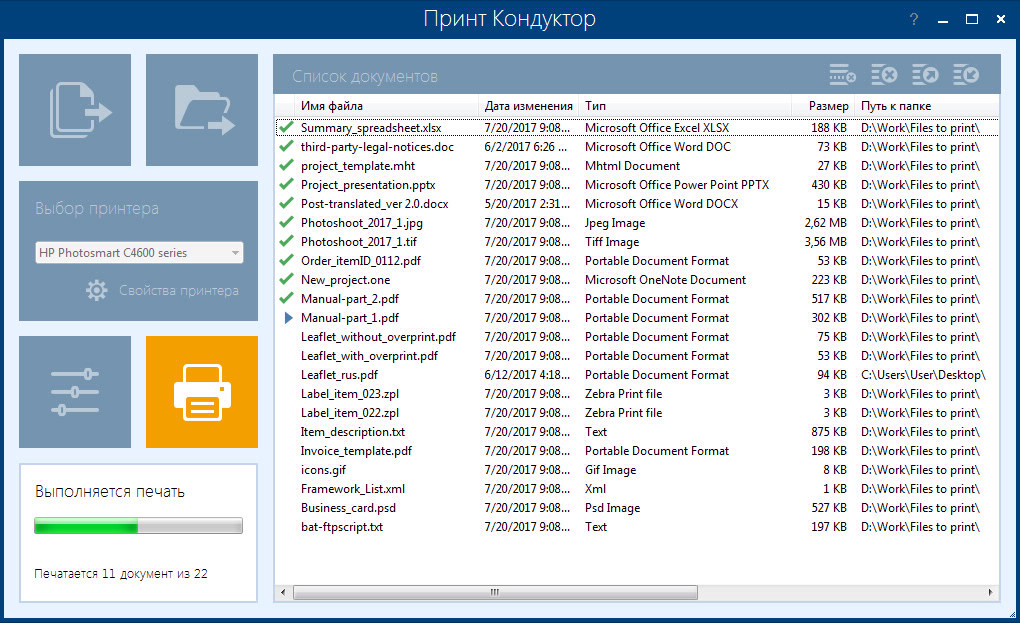Select the Leaflet_with_overprint.pdf row

coord(638,356)
